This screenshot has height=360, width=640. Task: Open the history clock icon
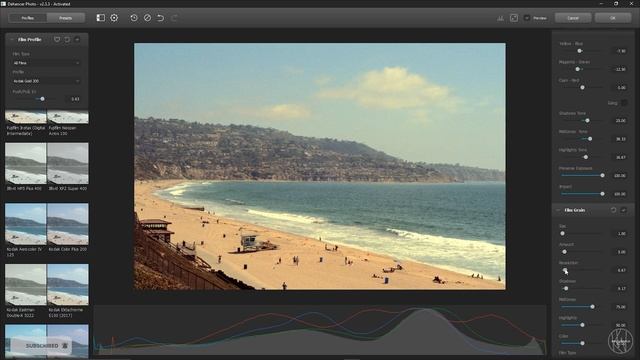(x=134, y=18)
